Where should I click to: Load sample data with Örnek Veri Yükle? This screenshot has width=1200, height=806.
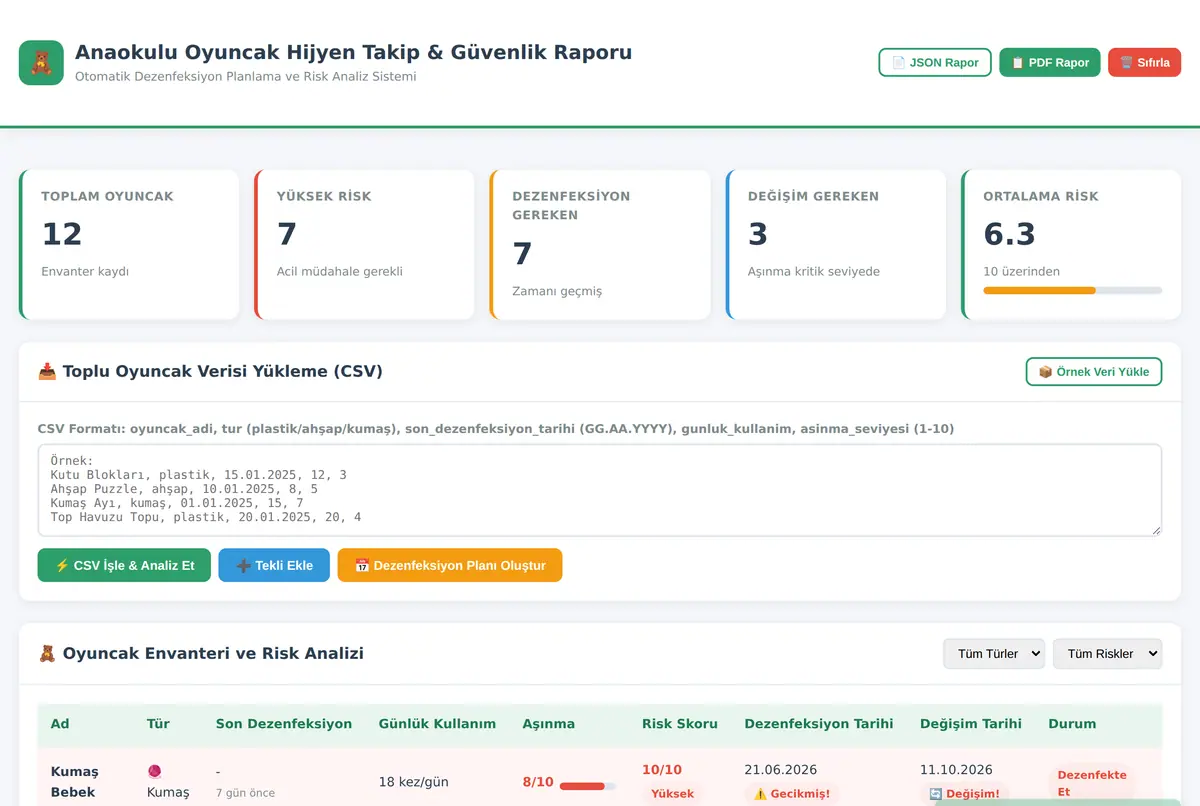coord(1094,371)
